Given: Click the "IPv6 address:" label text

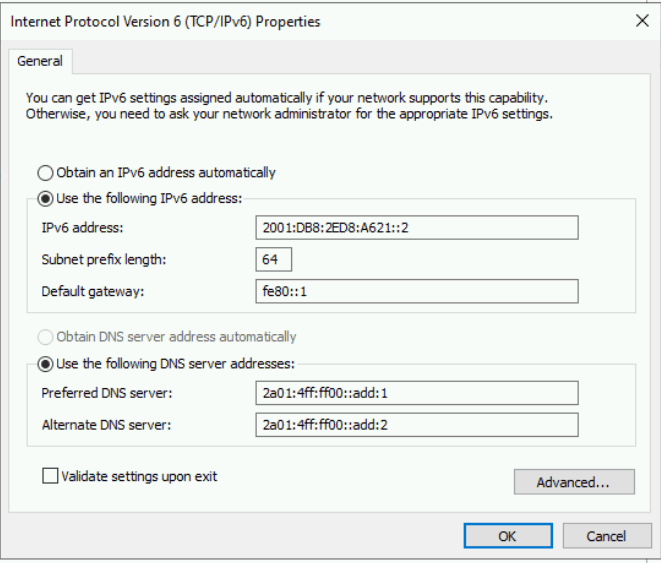Looking at the screenshot, I should 82,228.
